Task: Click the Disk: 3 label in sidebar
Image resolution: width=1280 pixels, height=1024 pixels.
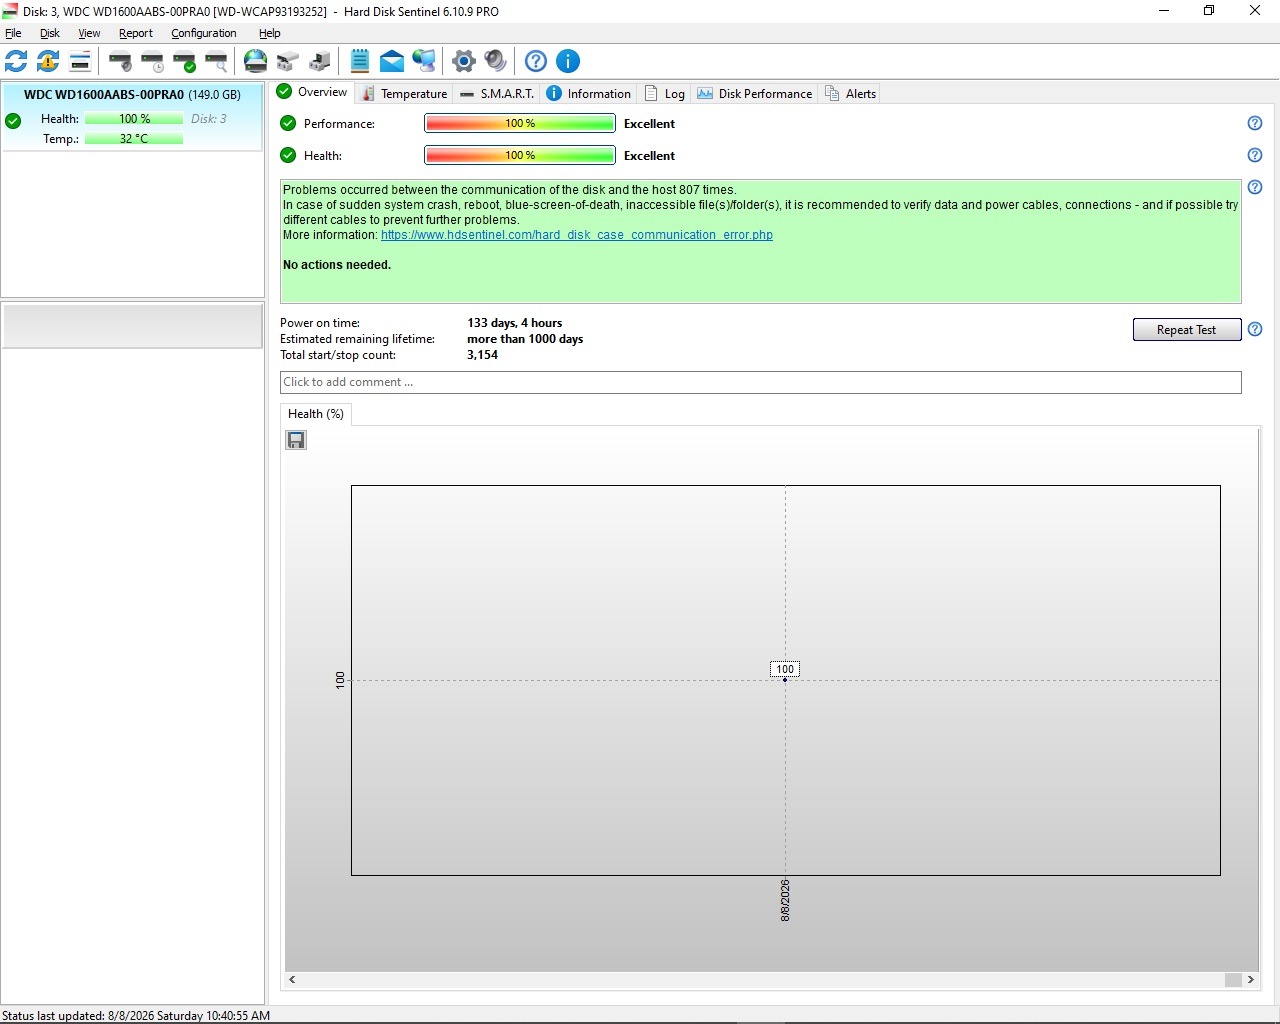Action: 209,119
